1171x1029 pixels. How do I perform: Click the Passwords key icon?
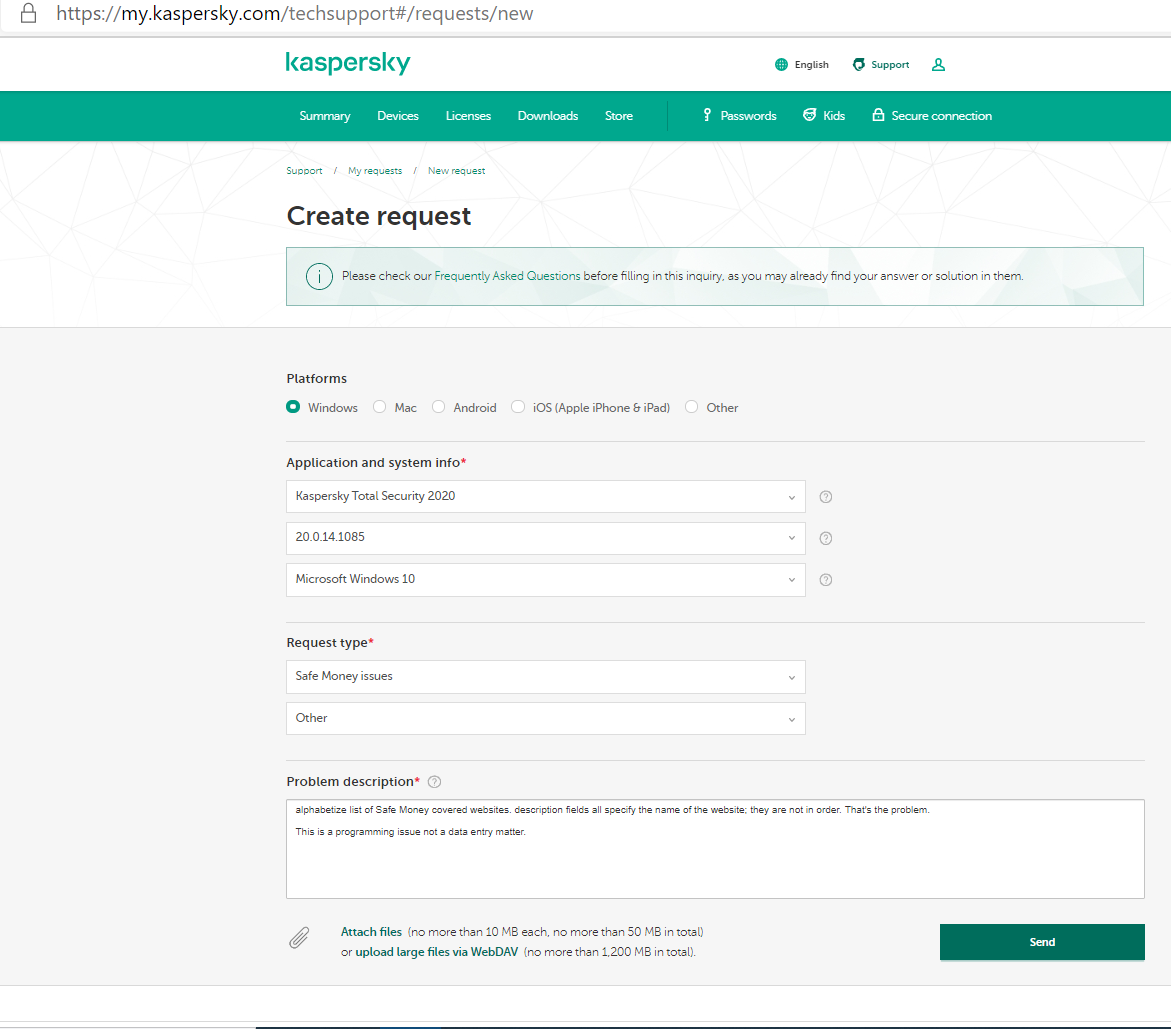[x=707, y=115]
